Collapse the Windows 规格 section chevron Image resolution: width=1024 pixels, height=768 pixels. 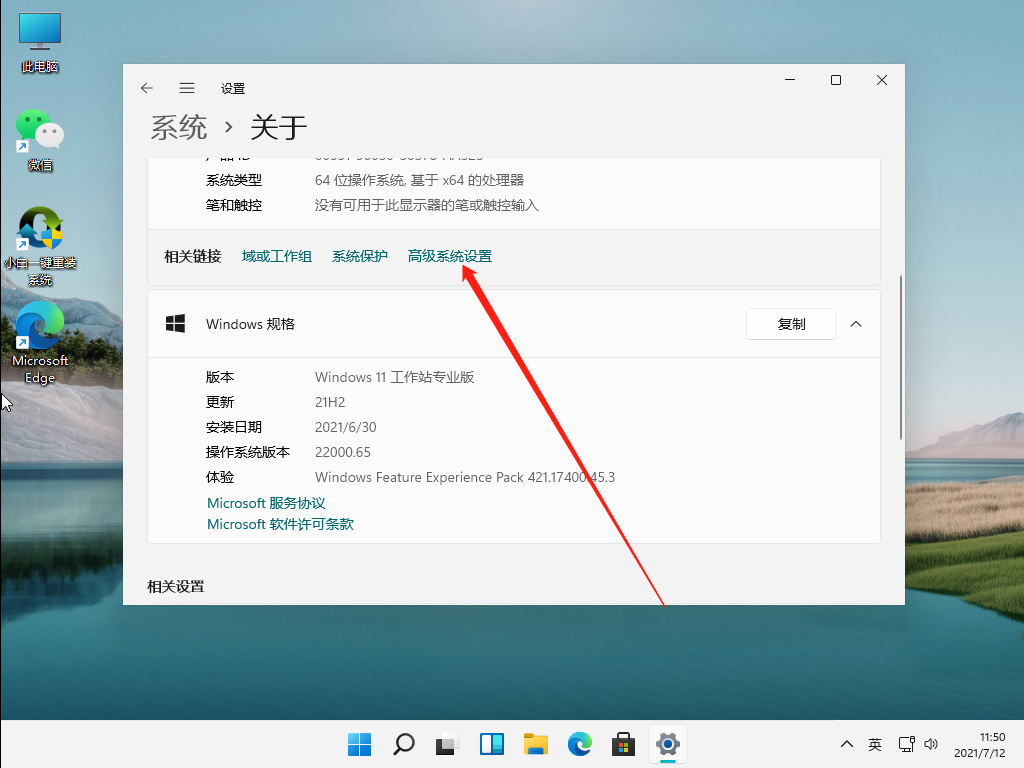click(x=856, y=324)
